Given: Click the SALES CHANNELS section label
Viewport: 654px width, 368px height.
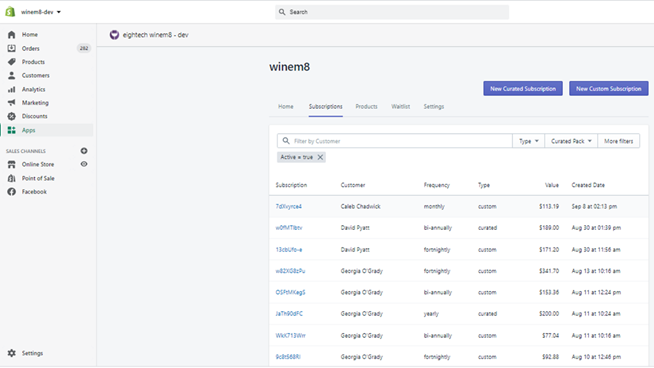Looking at the screenshot, I should pyautogui.click(x=26, y=151).
